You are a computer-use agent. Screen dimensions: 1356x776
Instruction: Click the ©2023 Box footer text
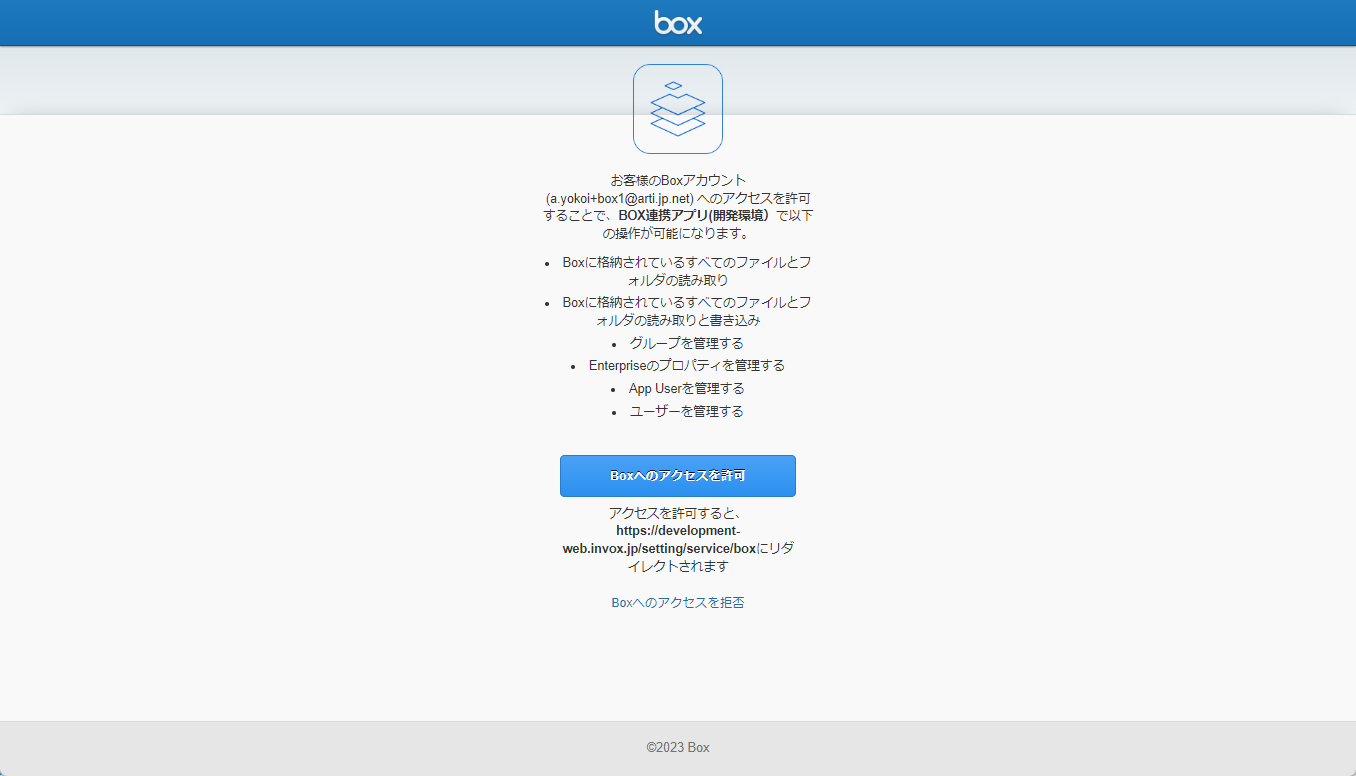pos(678,747)
